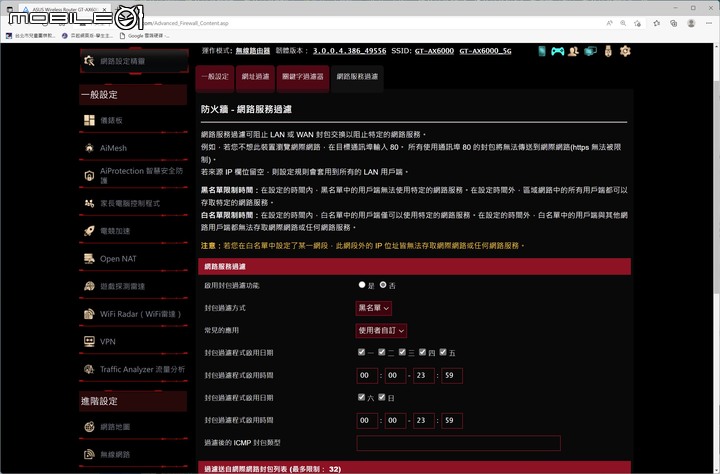Image resolution: width=720 pixels, height=474 pixels.
Task: Open 無線網路 wireless settings in sidebar
Action: tap(134, 454)
